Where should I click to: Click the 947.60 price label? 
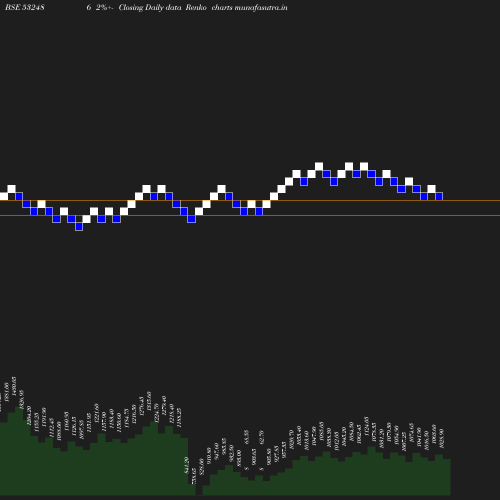coord(217,452)
